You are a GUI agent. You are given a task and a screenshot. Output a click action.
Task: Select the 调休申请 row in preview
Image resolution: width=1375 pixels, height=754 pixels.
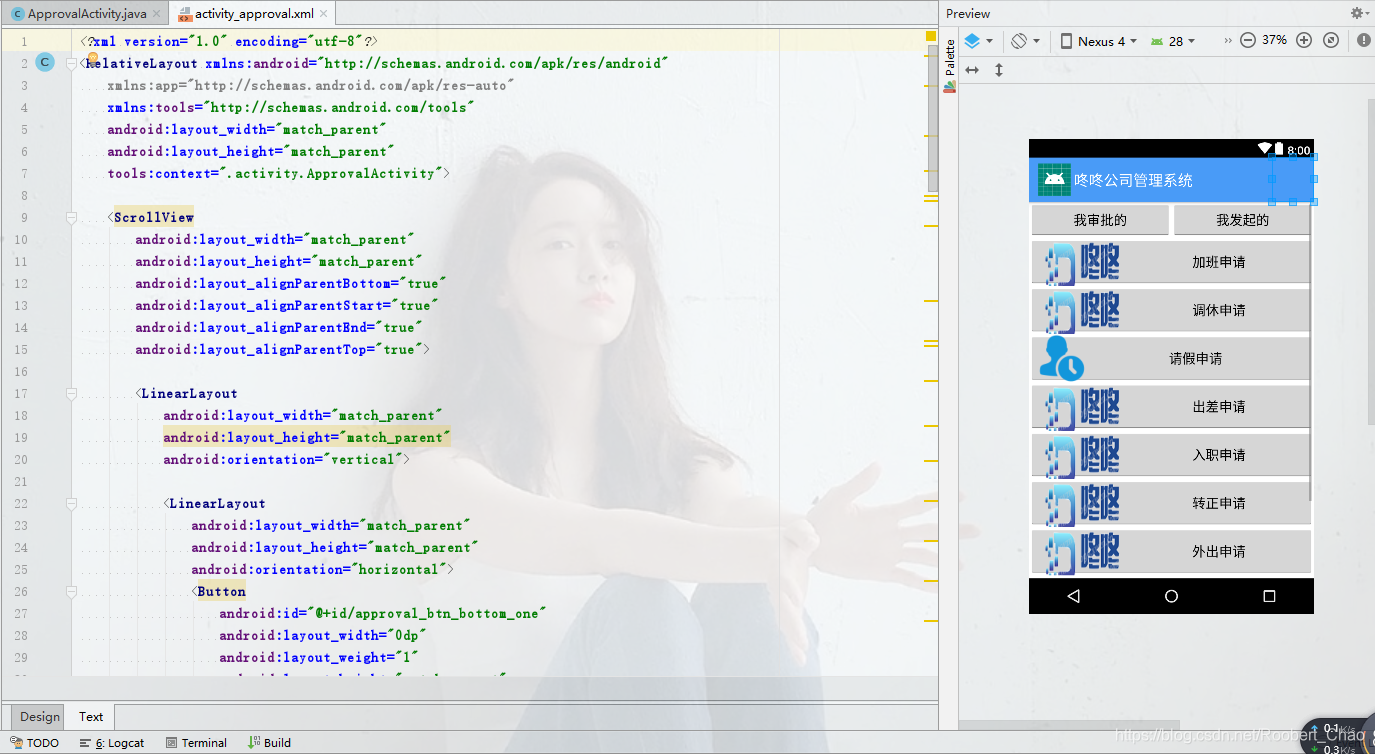(1170, 310)
